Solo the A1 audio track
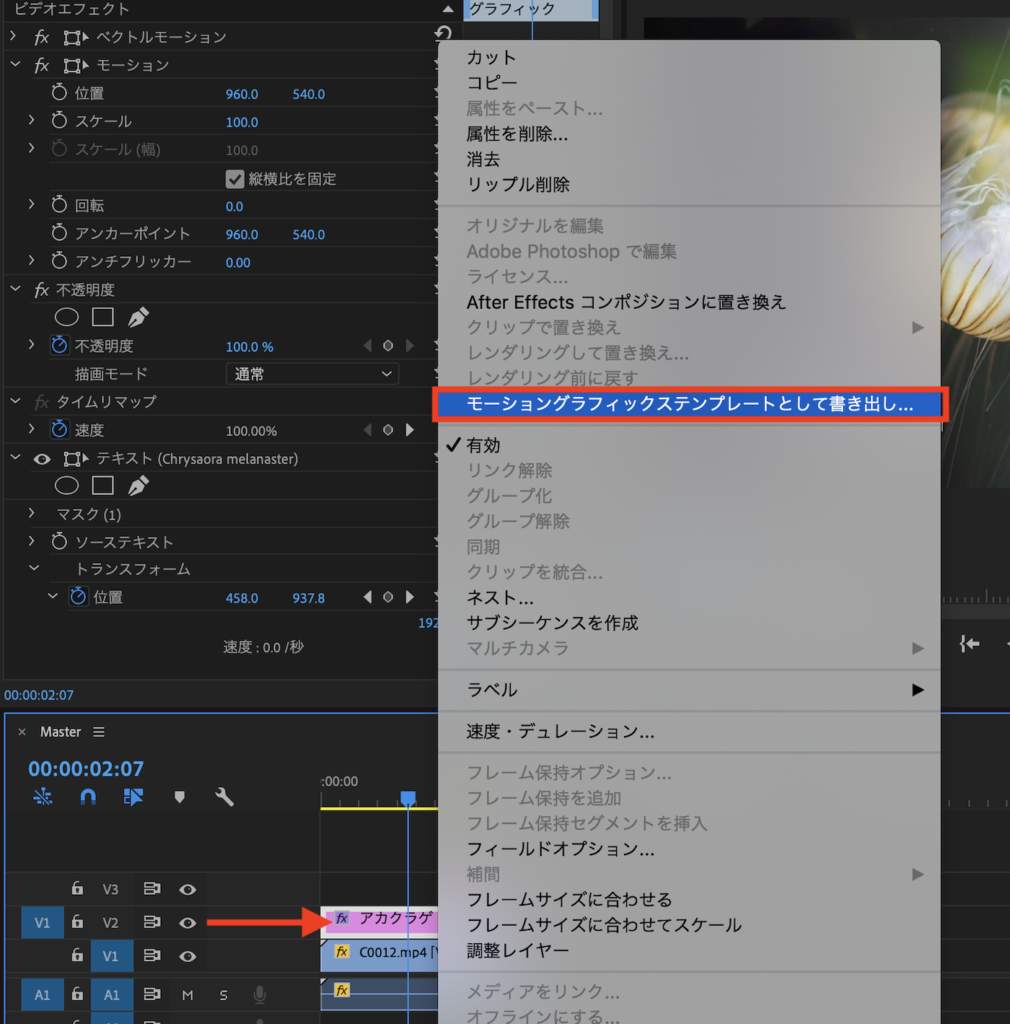 [x=223, y=995]
